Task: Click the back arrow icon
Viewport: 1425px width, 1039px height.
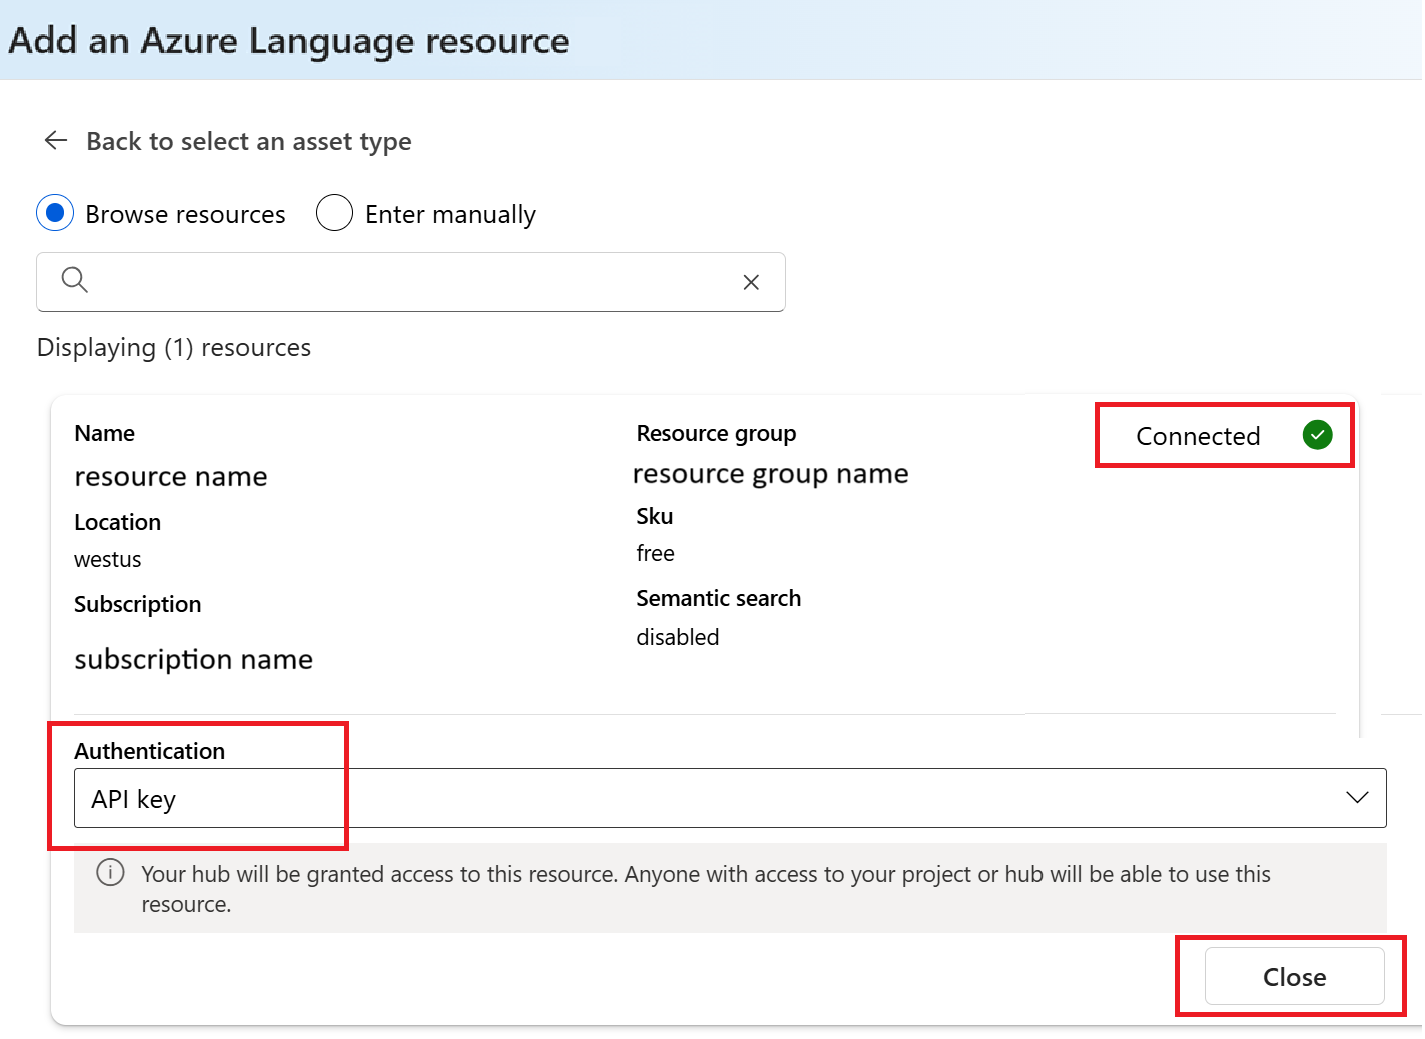Action: pos(56,141)
